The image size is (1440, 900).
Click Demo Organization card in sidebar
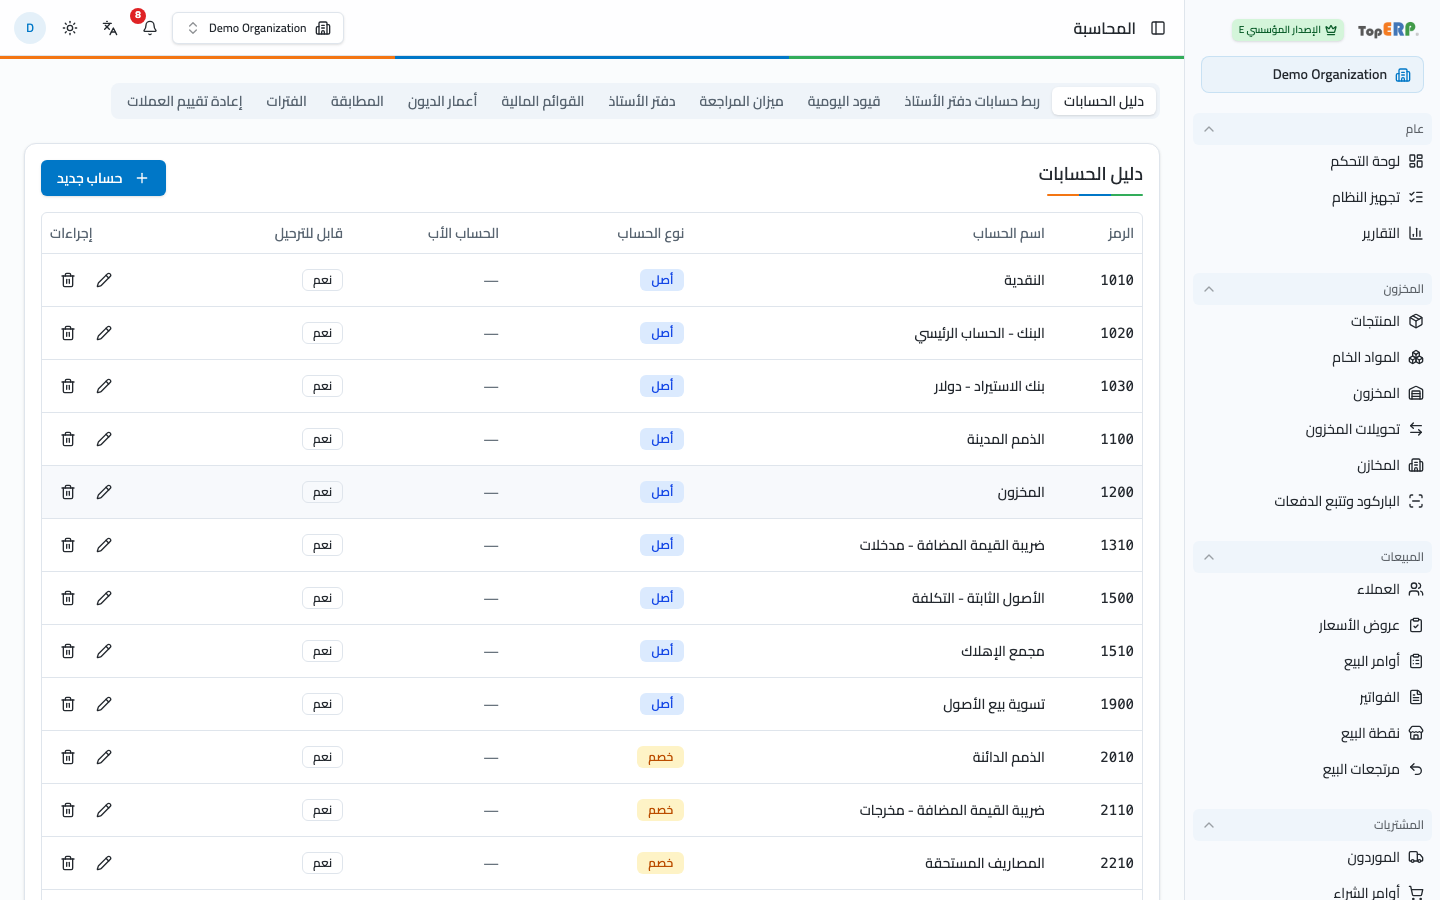(1312, 75)
